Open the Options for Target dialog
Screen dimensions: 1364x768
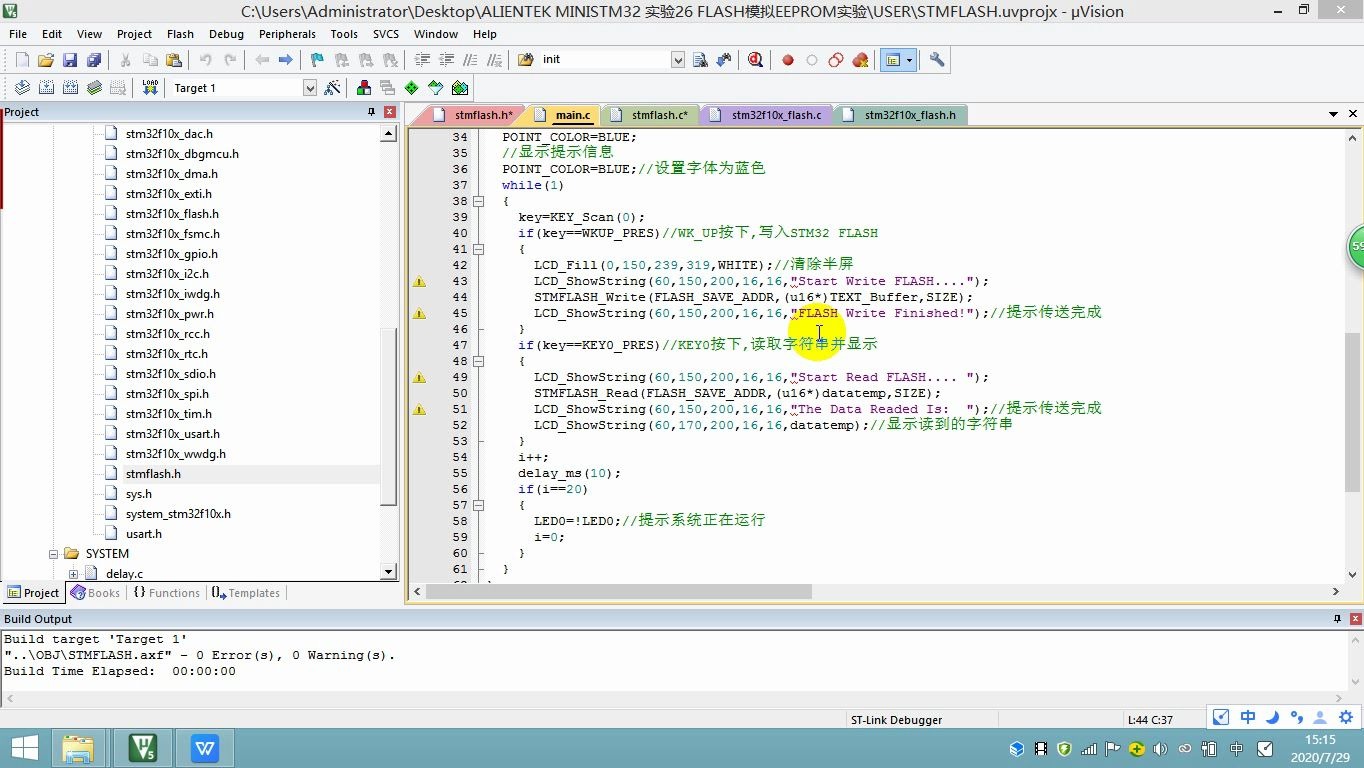coord(333,88)
